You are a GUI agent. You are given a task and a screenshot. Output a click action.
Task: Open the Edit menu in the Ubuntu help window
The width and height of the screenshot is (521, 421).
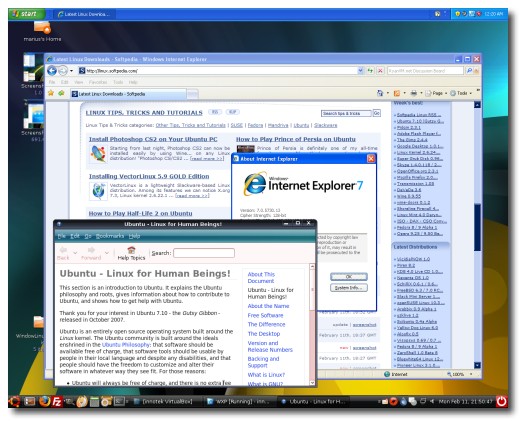point(75,236)
